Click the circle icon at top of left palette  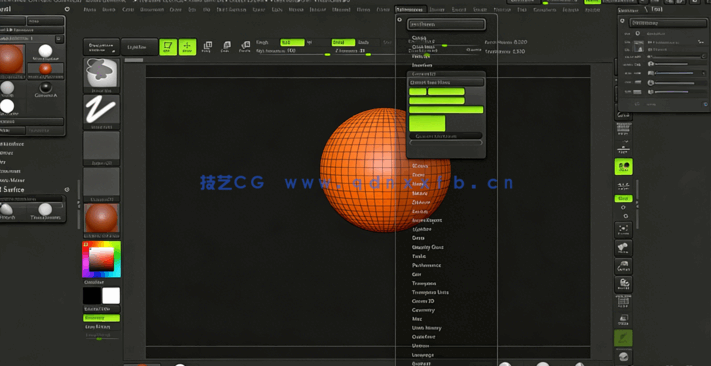pyautogui.click(x=67, y=9)
